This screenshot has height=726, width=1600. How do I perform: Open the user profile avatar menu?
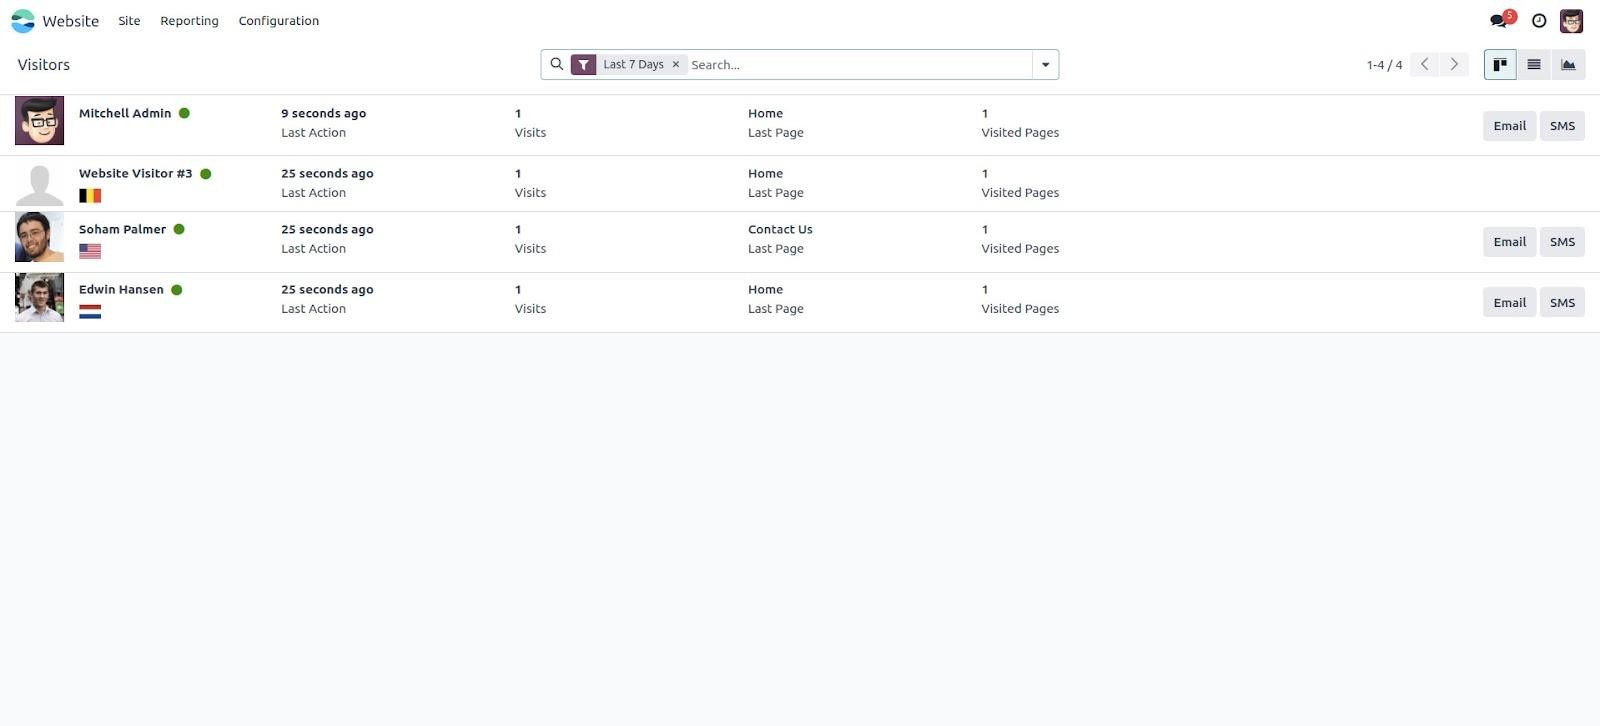coord(1571,20)
